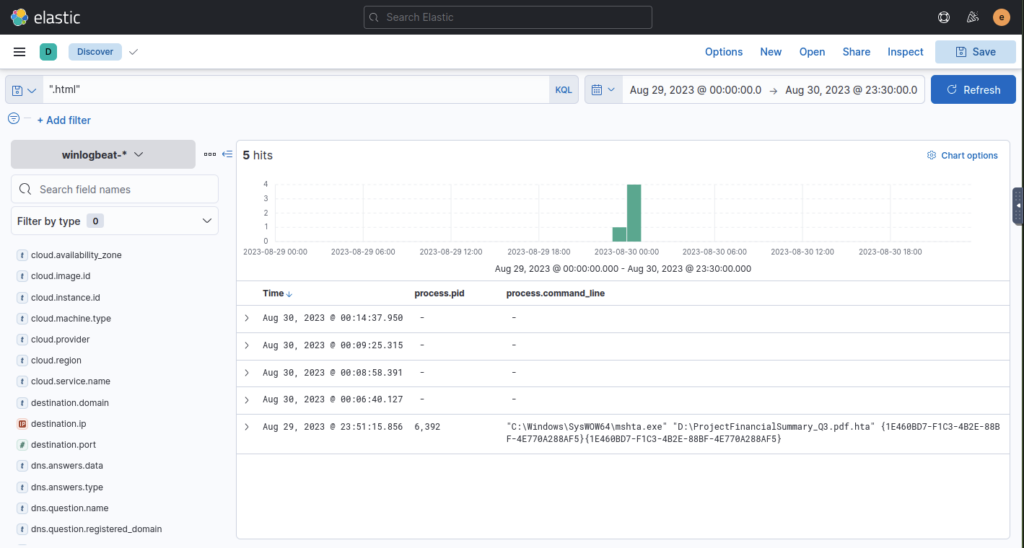Save the search with Save button

click(976, 52)
